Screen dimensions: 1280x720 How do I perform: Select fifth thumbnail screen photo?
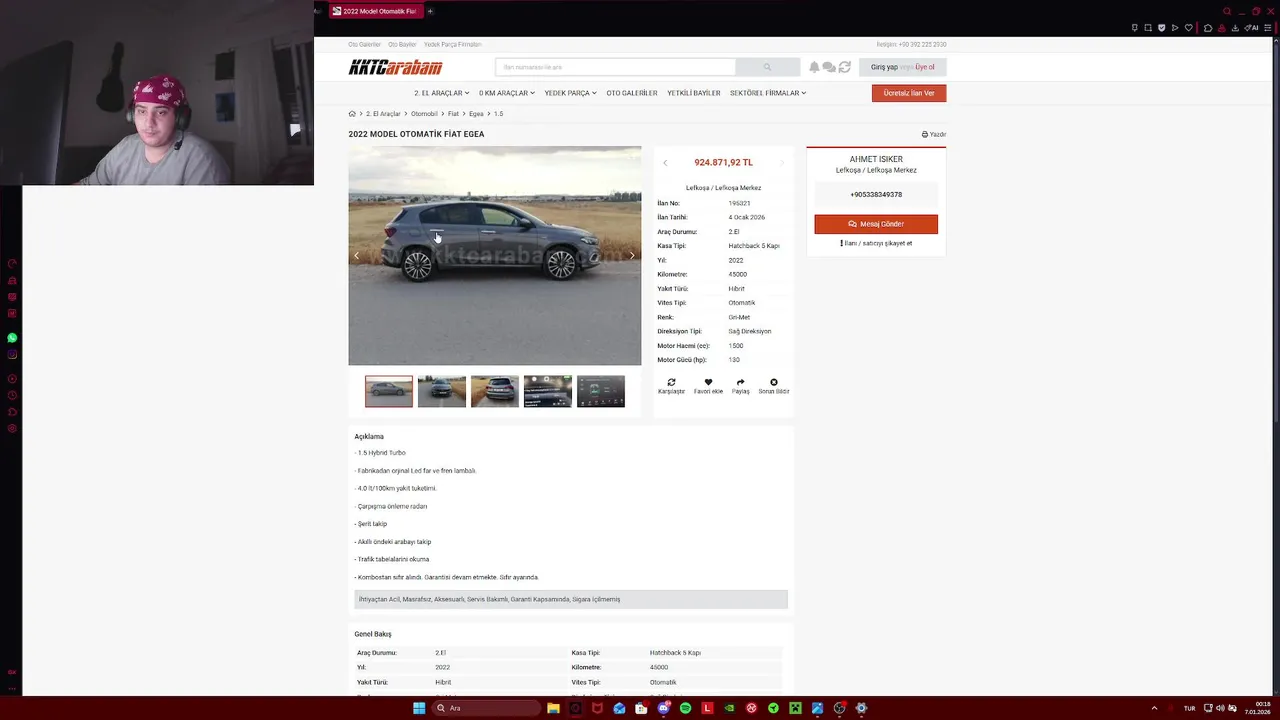click(x=601, y=391)
